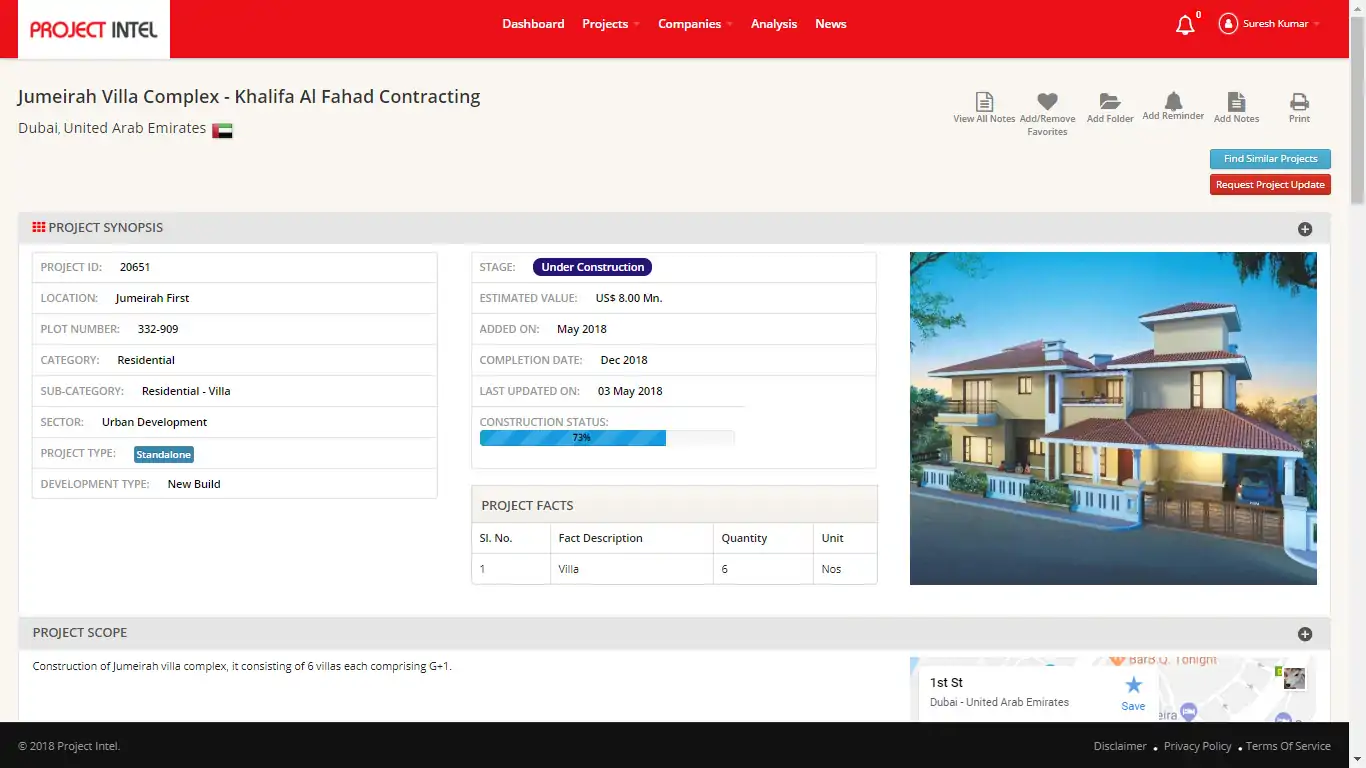Screen dimensions: 1366x768
Task: Set an alert with Add Reminder icon
Action: [1173, 100]
